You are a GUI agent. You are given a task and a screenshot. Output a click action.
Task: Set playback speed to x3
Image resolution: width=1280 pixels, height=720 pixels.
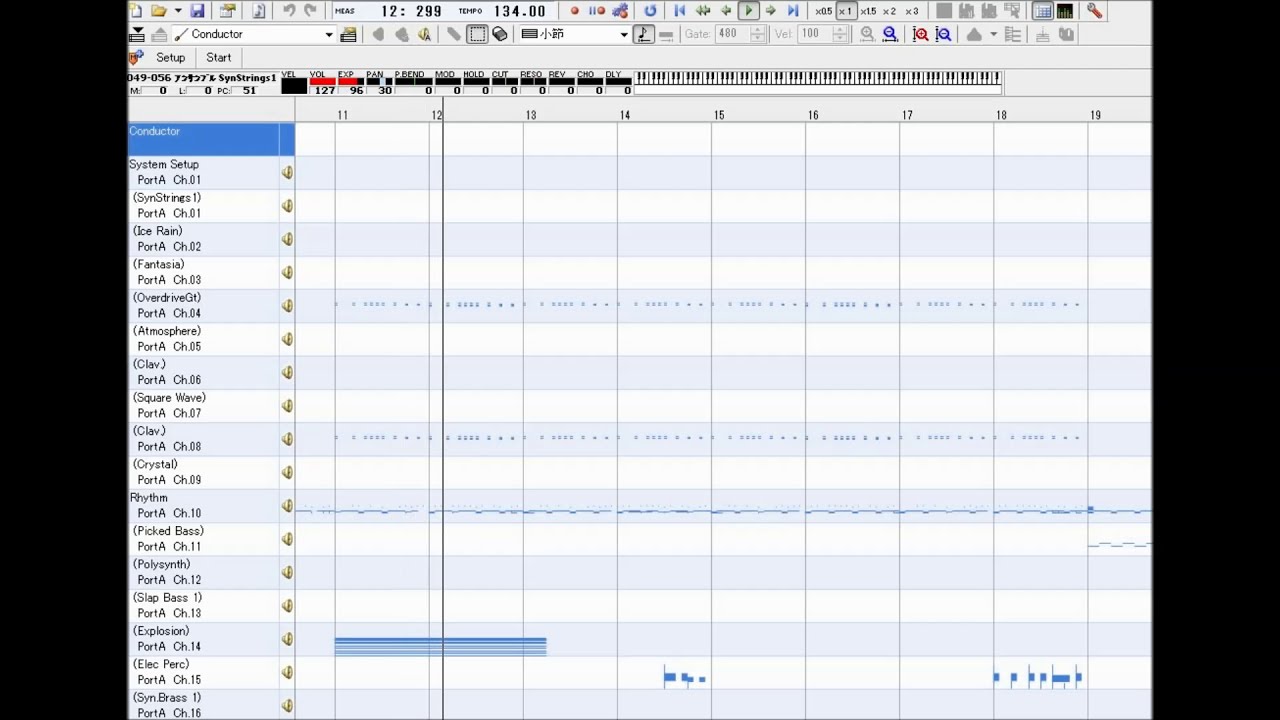912,11
